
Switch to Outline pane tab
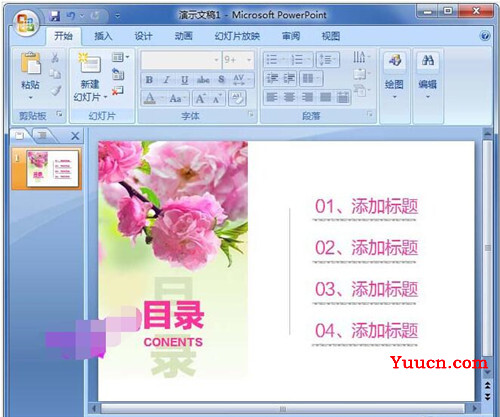coord(43,135)
